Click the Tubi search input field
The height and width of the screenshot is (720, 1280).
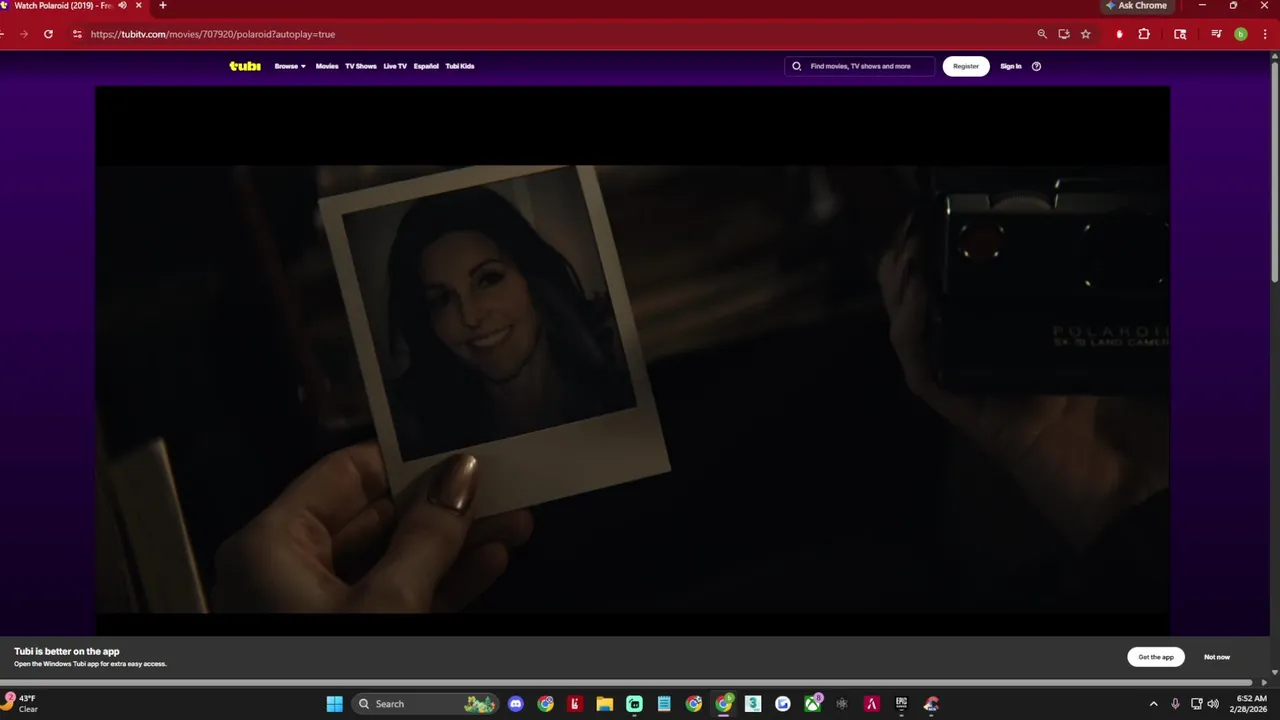point(860,66)
